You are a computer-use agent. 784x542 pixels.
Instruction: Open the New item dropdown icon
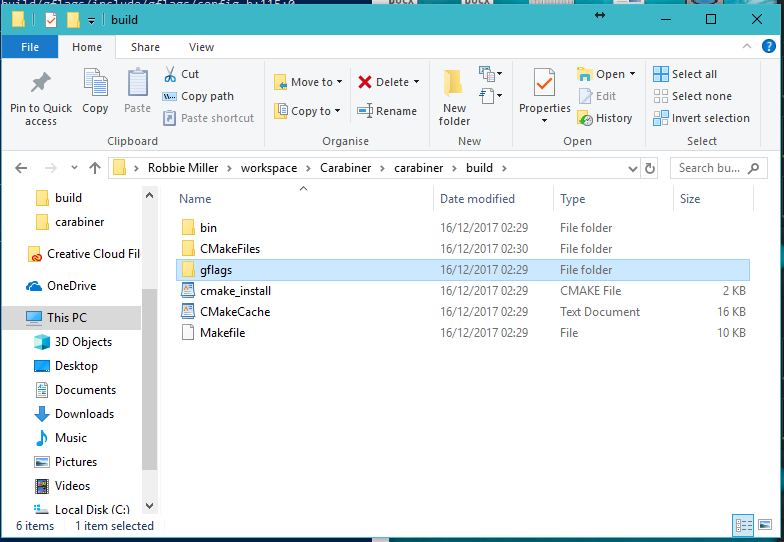tap(490, 74)
